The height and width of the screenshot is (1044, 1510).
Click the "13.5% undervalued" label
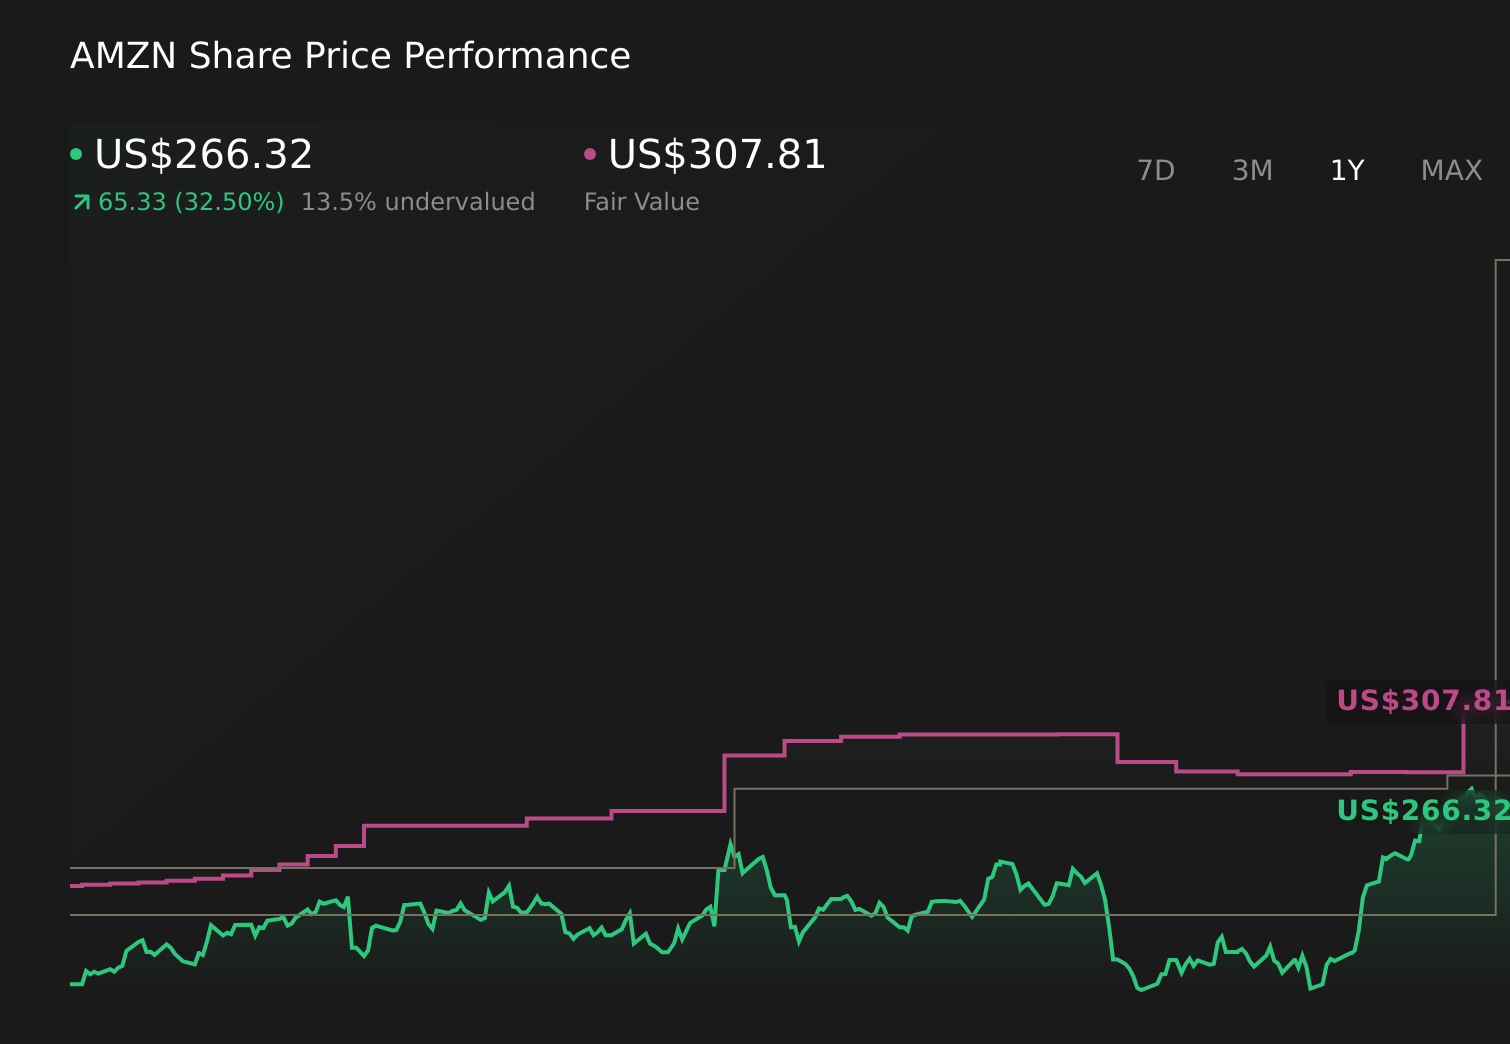[418, 202]
